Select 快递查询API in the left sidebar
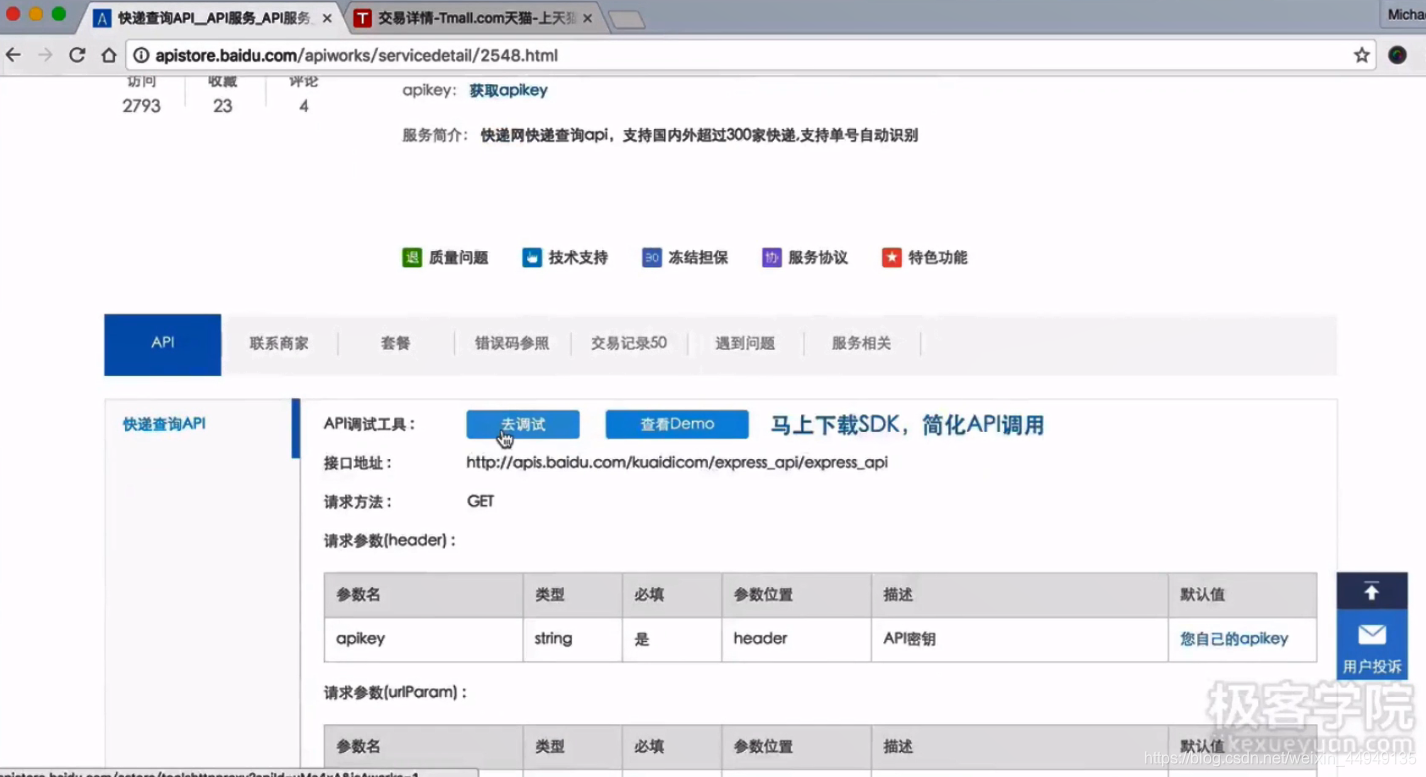This screenshot has height=777, width=1426. click(x=164, y=424)
